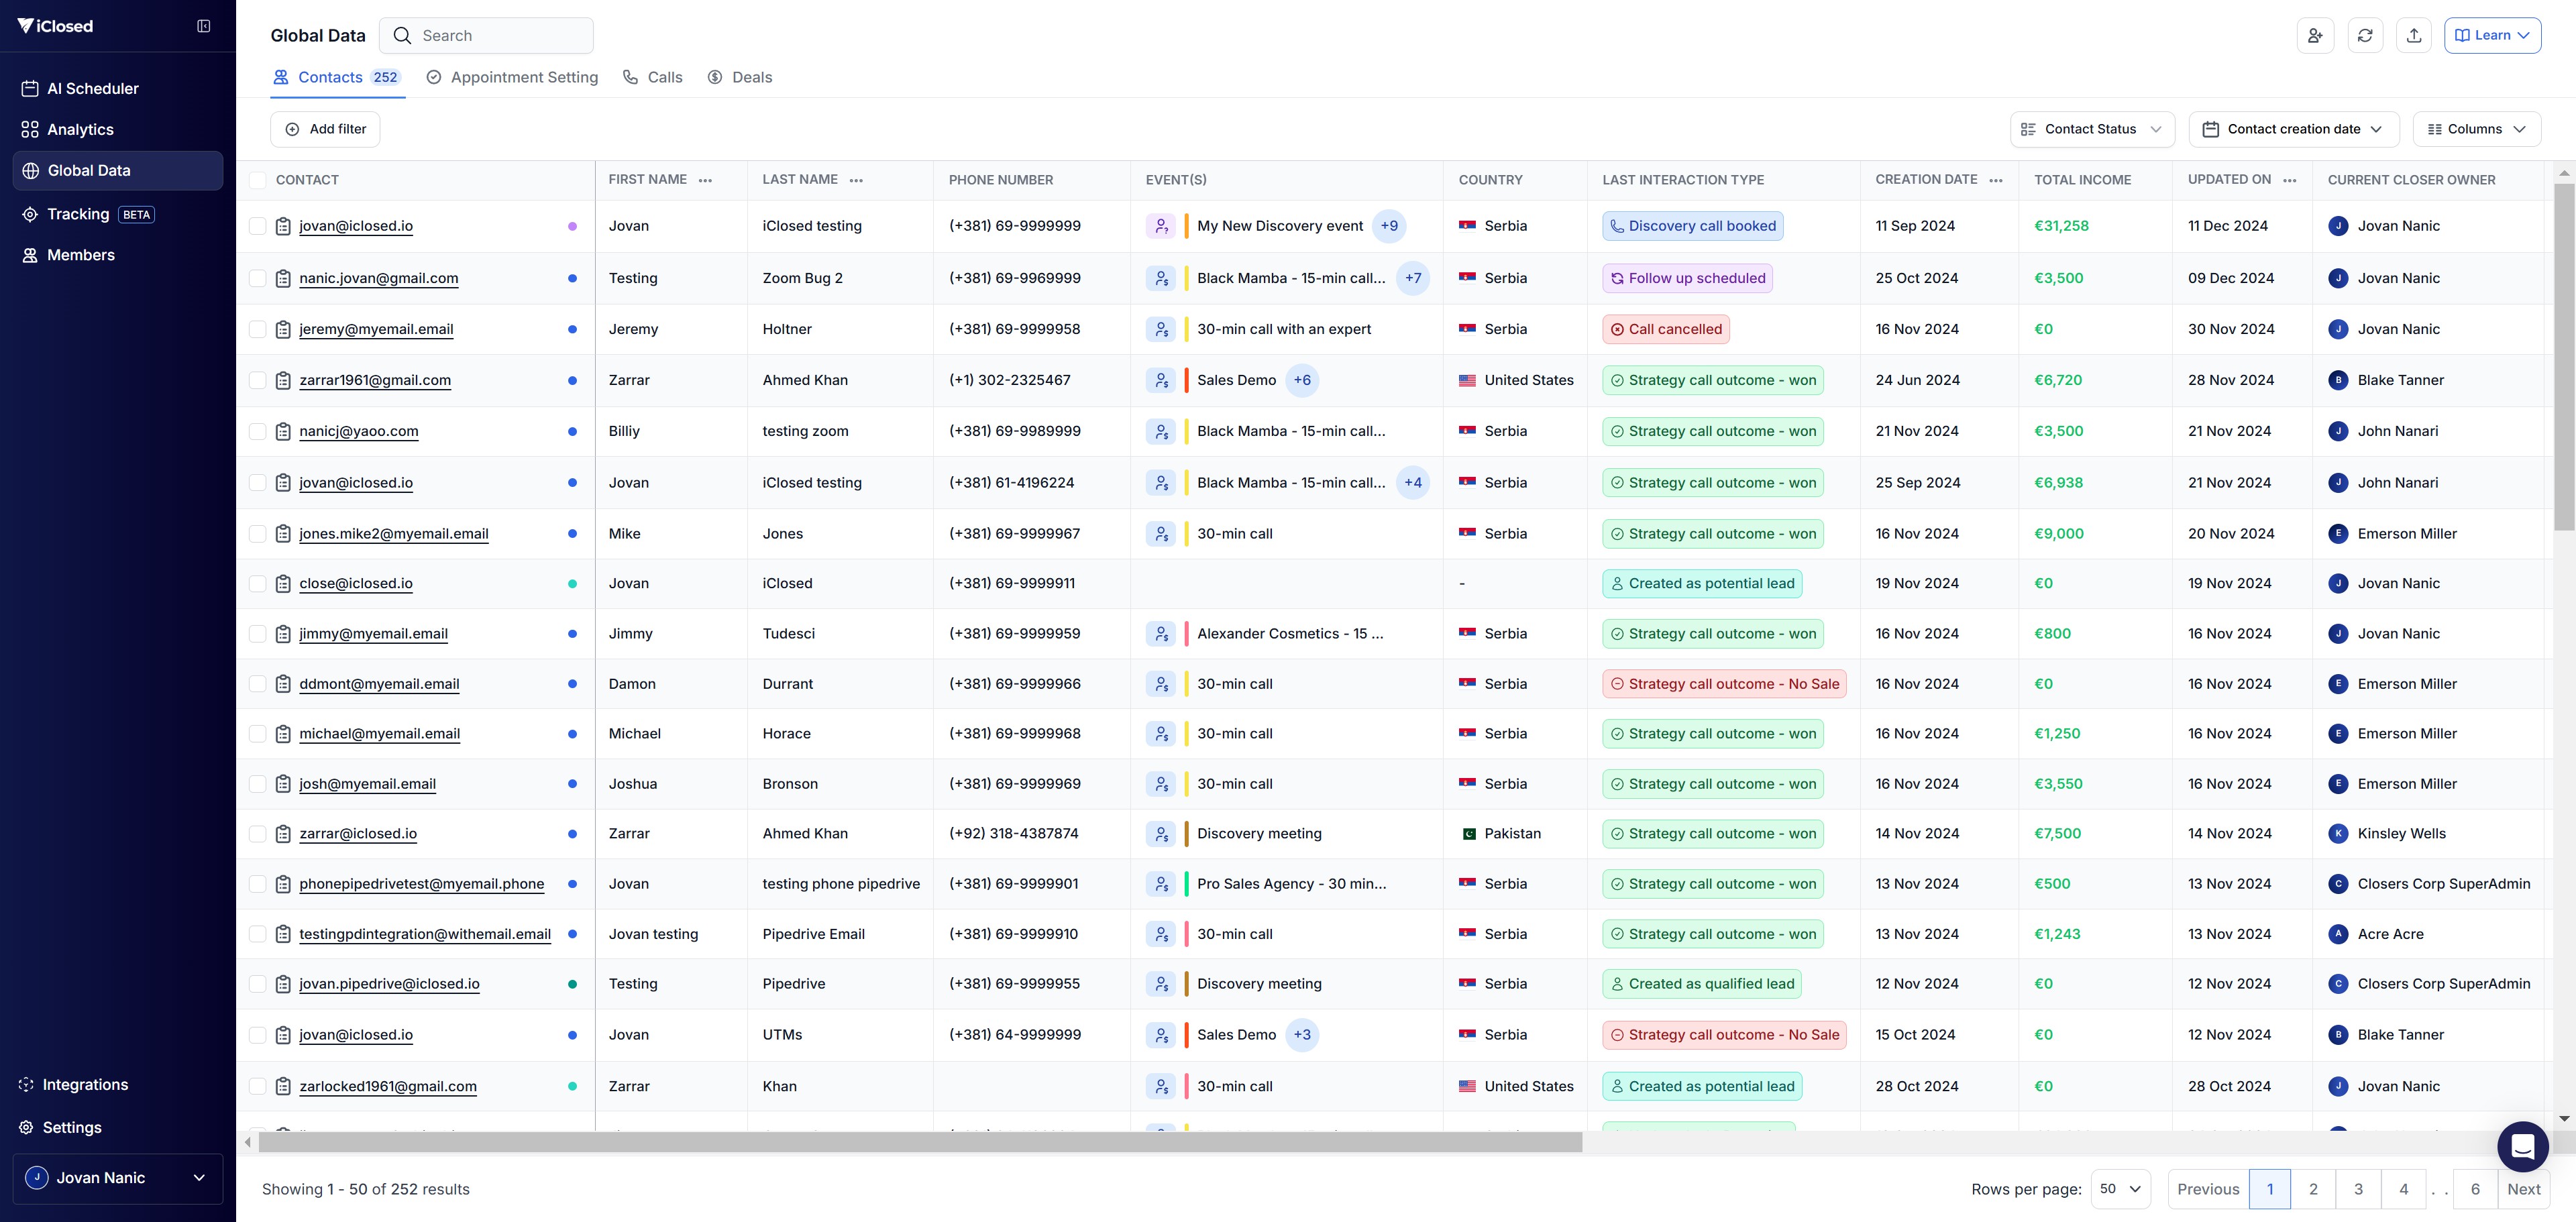2576x1222 pixels.
Task: Expand the Columns dropdown
Action: 2476,129
